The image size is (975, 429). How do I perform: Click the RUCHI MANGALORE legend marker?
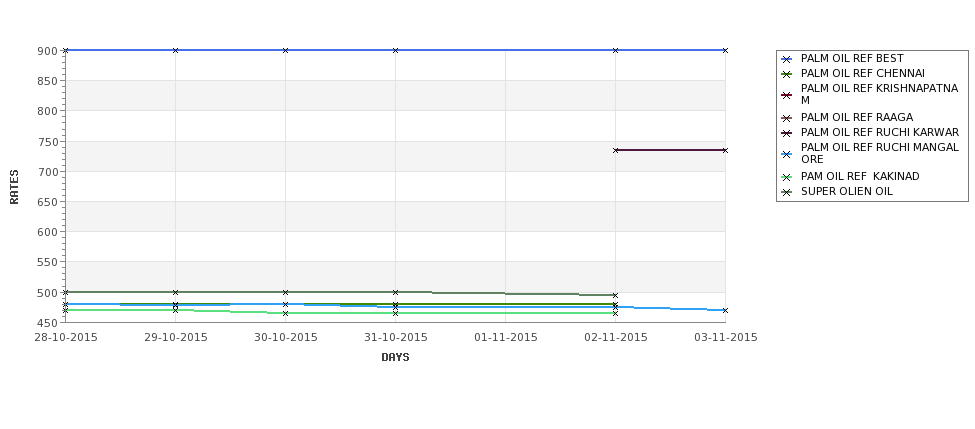(787, 155)
